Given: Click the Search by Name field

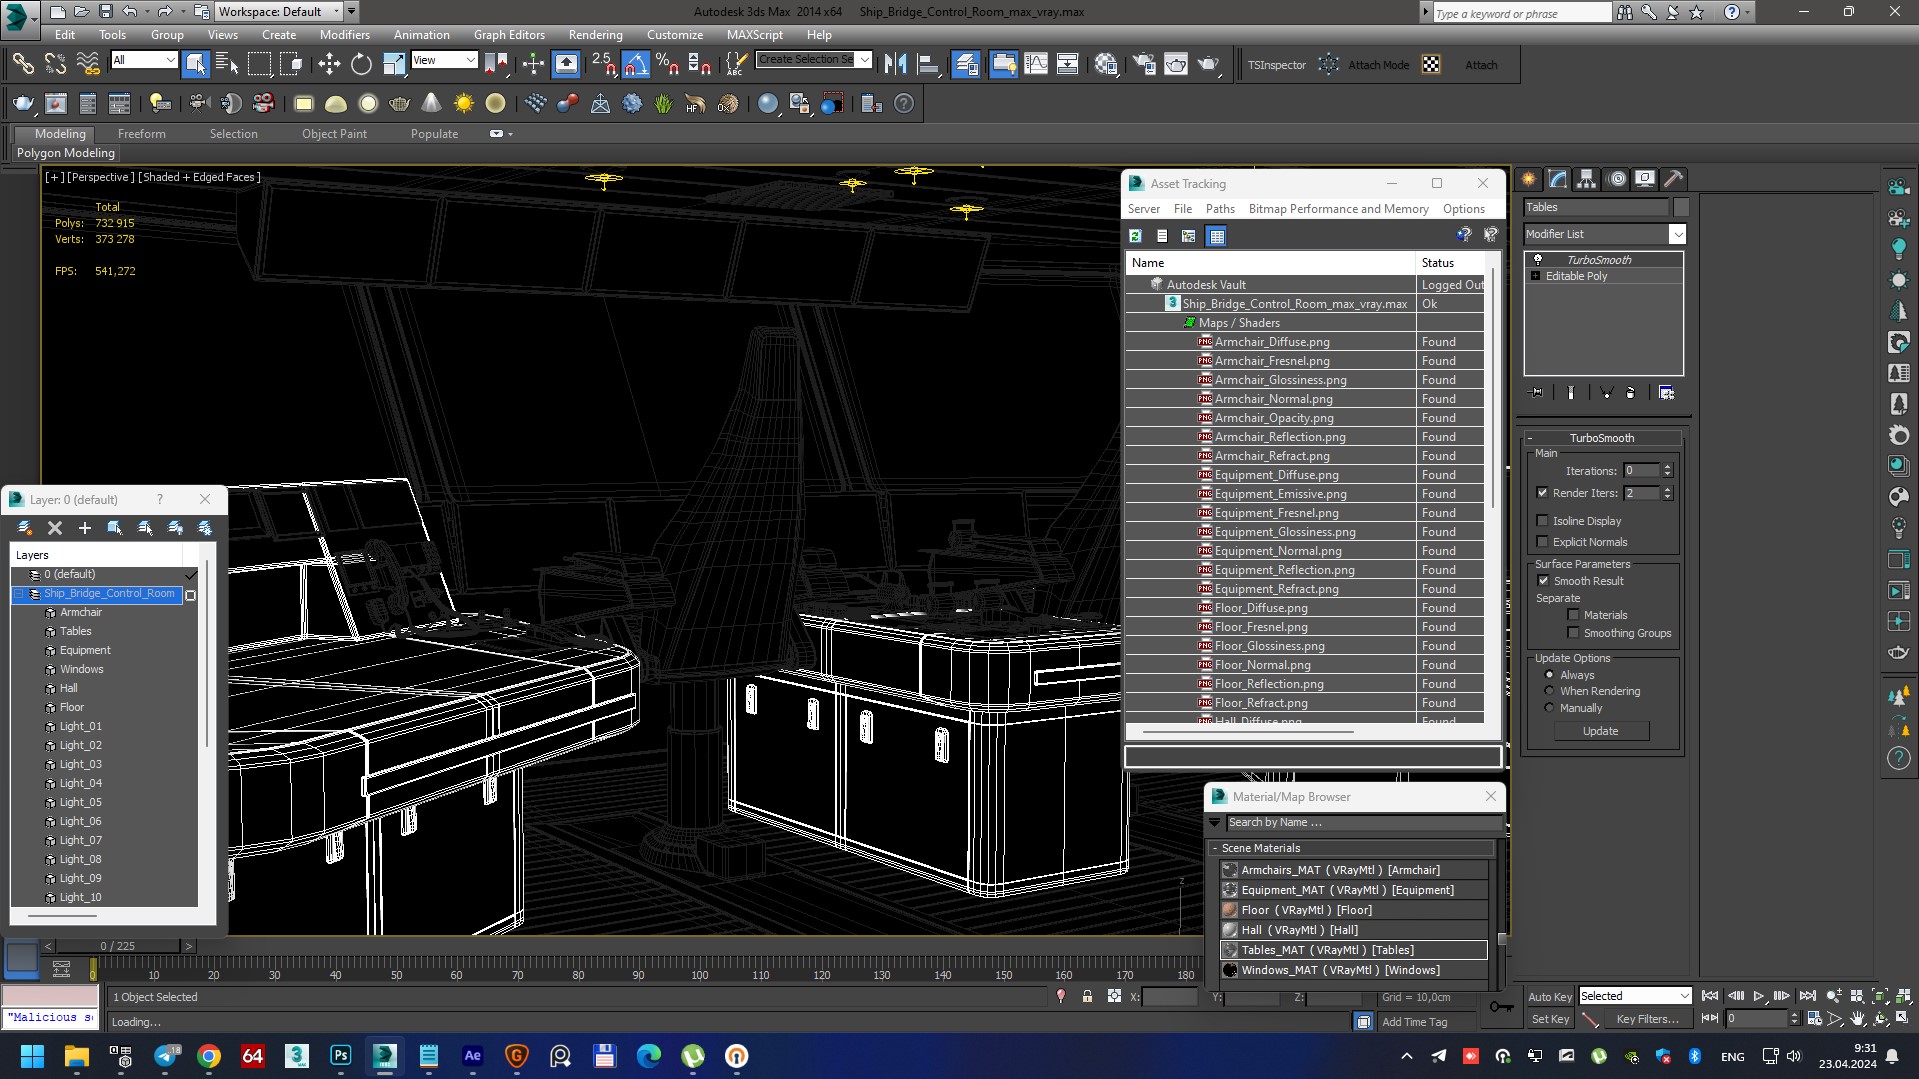Looking at the screenshot, I should pos(1362,822).
